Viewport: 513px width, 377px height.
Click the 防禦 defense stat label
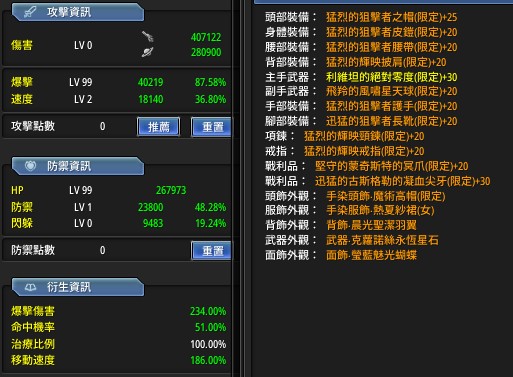[22, 207]
